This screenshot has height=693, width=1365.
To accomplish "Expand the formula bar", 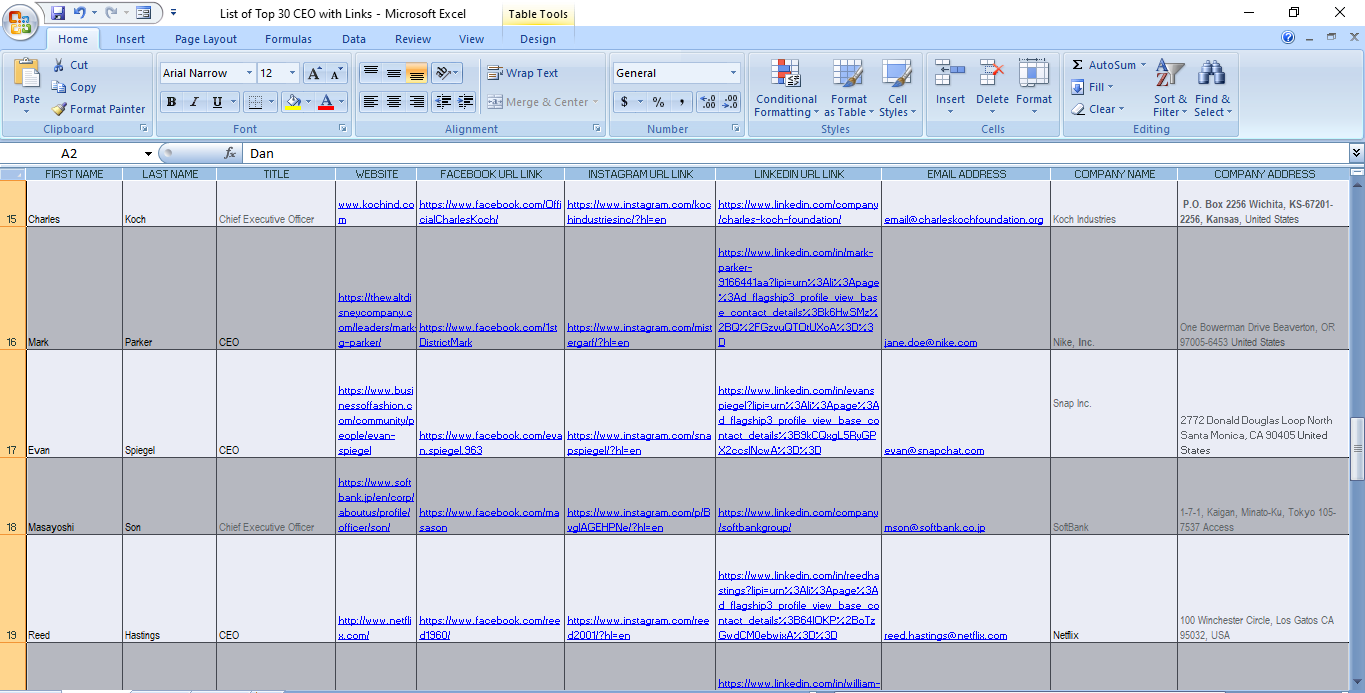I will coord(1356,153).
